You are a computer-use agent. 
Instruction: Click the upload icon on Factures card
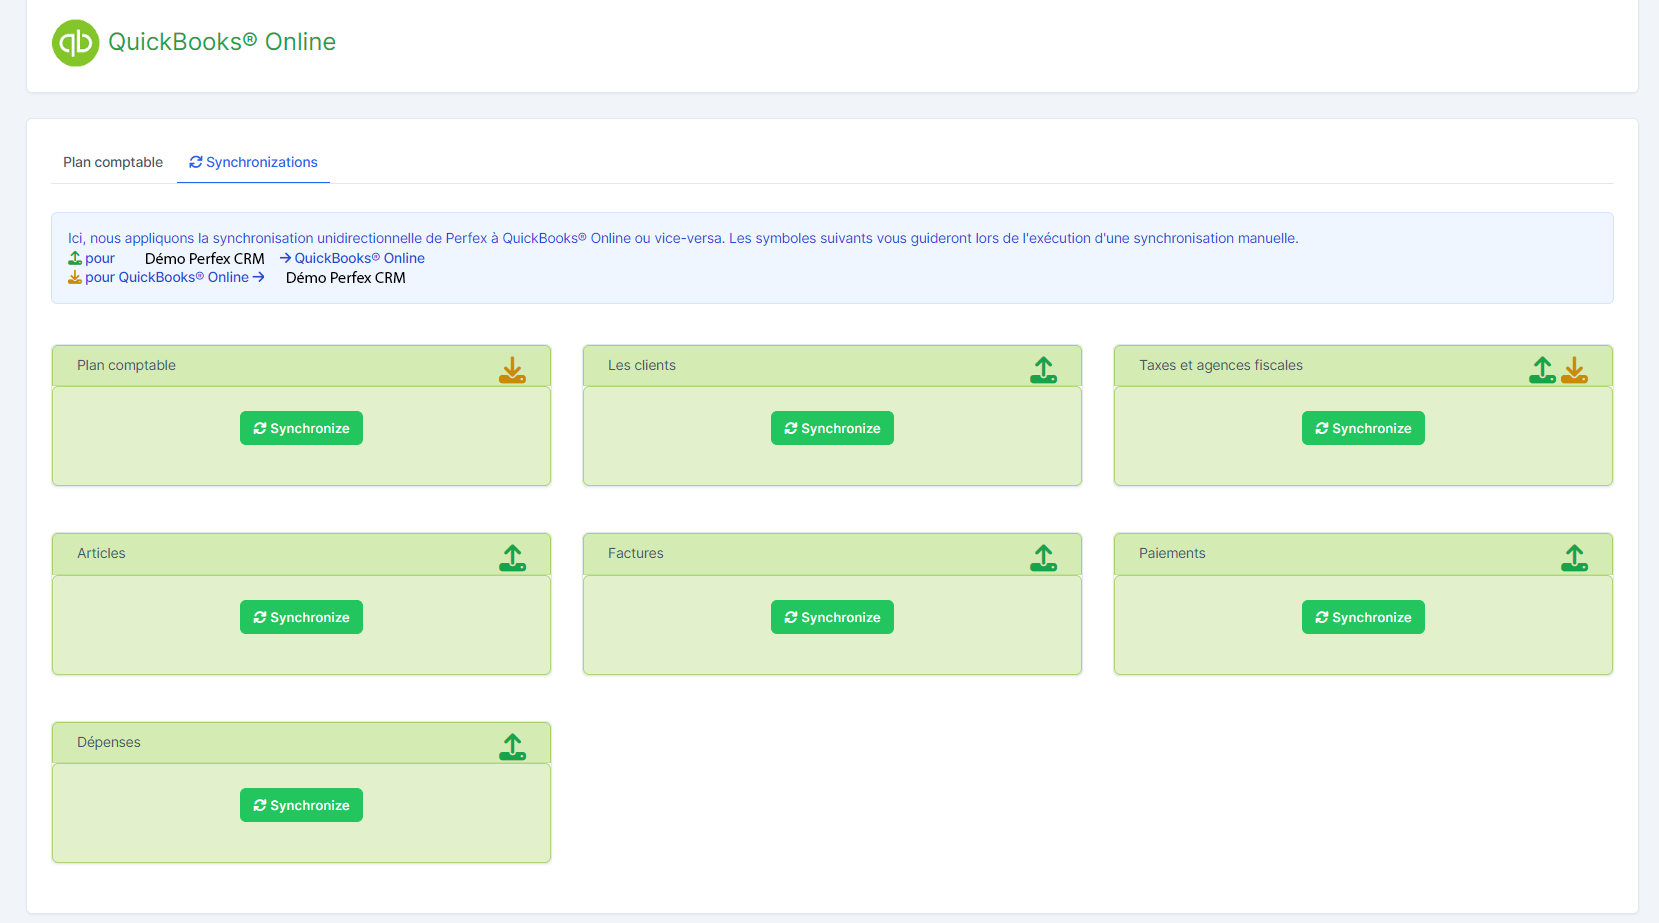(1043, 558)
